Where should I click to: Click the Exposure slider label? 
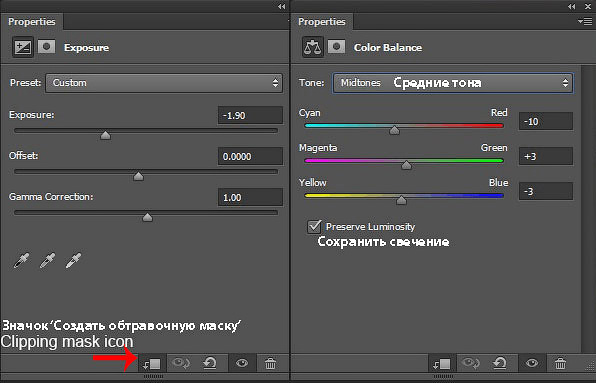(x=32, y=115)
